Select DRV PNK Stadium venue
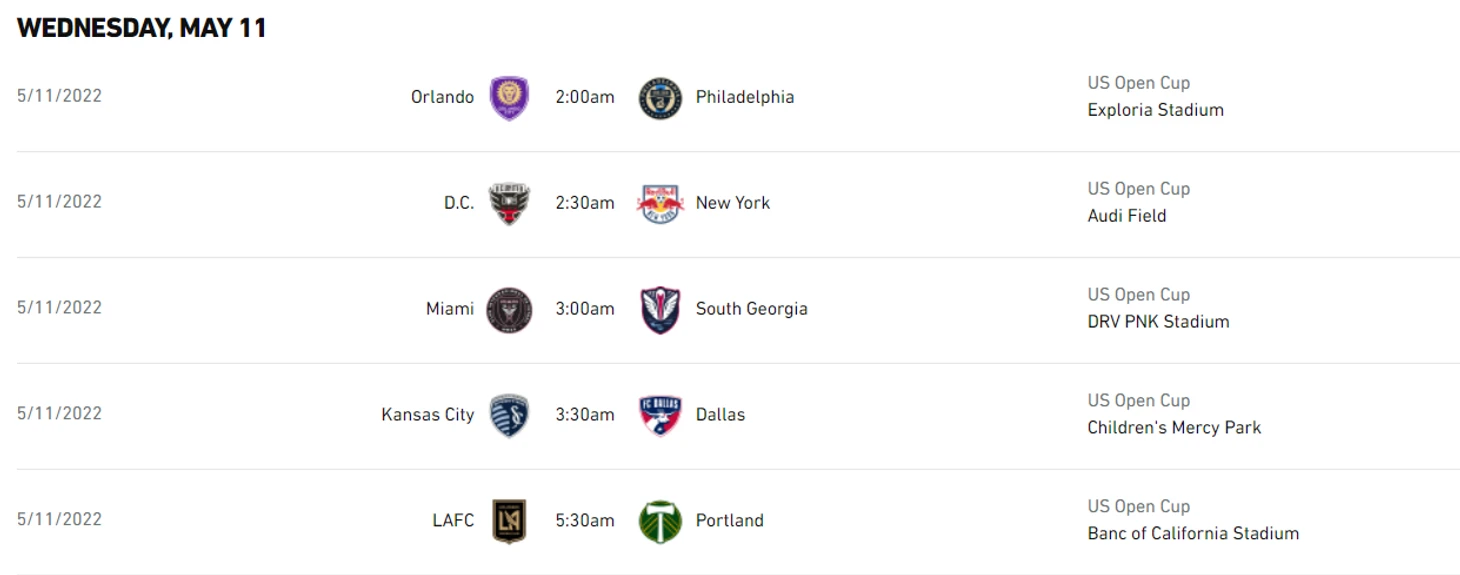1460x575 pixels. pos(1159,322)
